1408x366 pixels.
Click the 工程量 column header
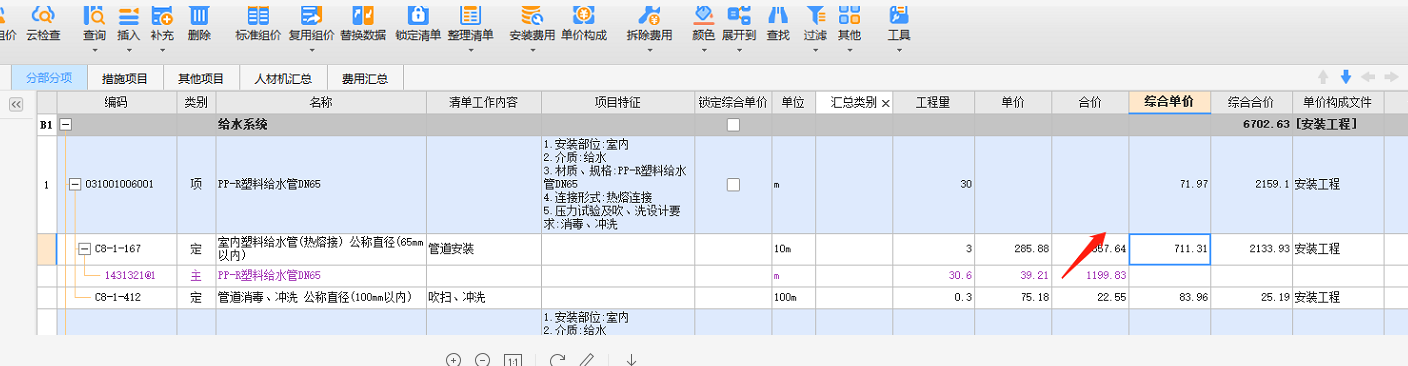pyautogui.click(x=934, y=102)
